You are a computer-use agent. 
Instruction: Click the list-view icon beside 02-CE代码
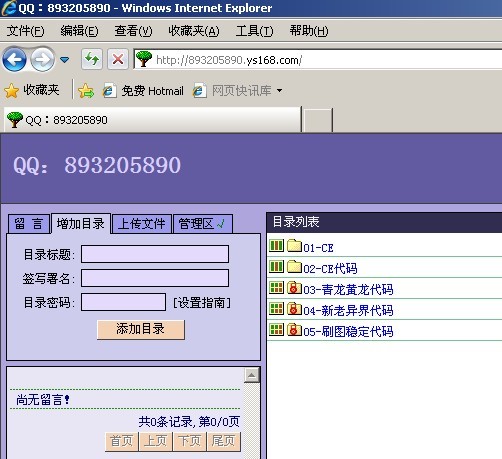(x=276, y=267)
